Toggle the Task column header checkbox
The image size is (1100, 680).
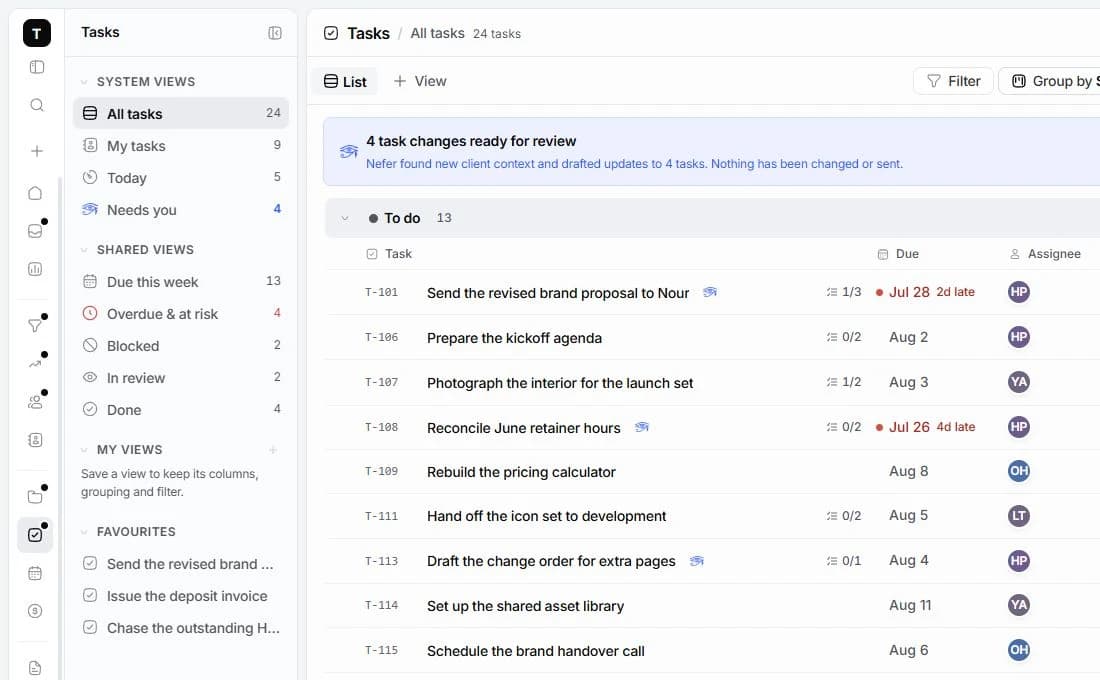point(372,254)
